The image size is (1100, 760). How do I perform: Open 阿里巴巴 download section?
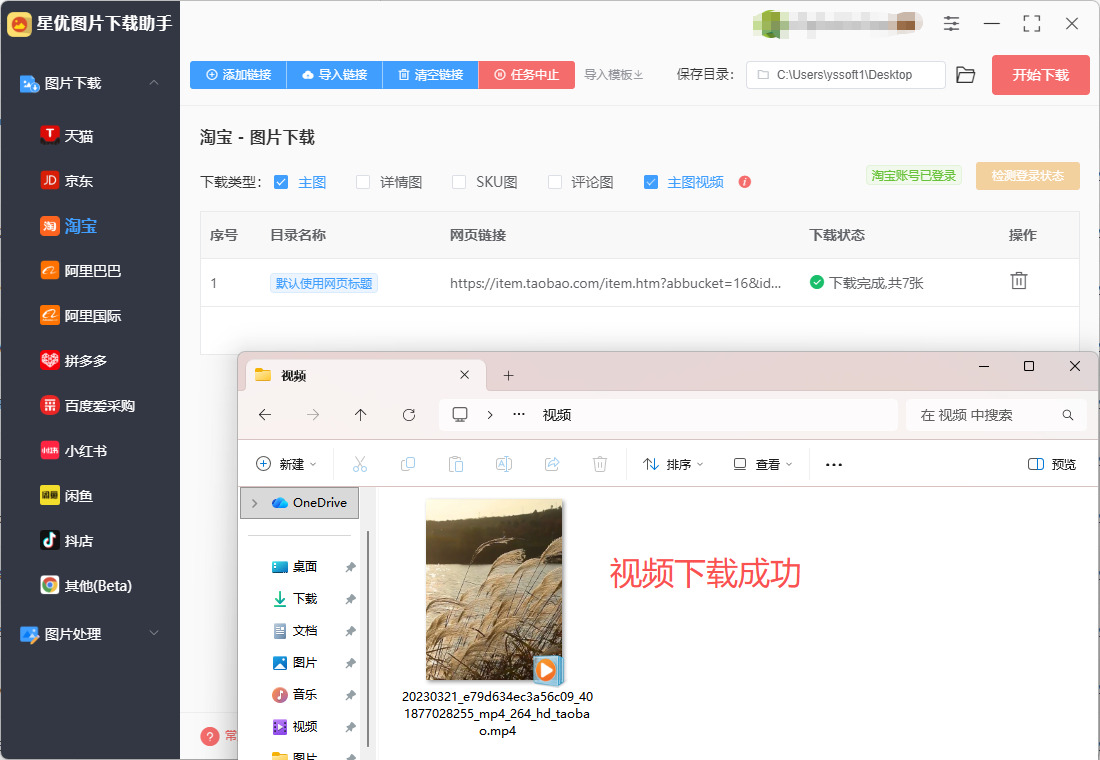(x=80, y=271)
